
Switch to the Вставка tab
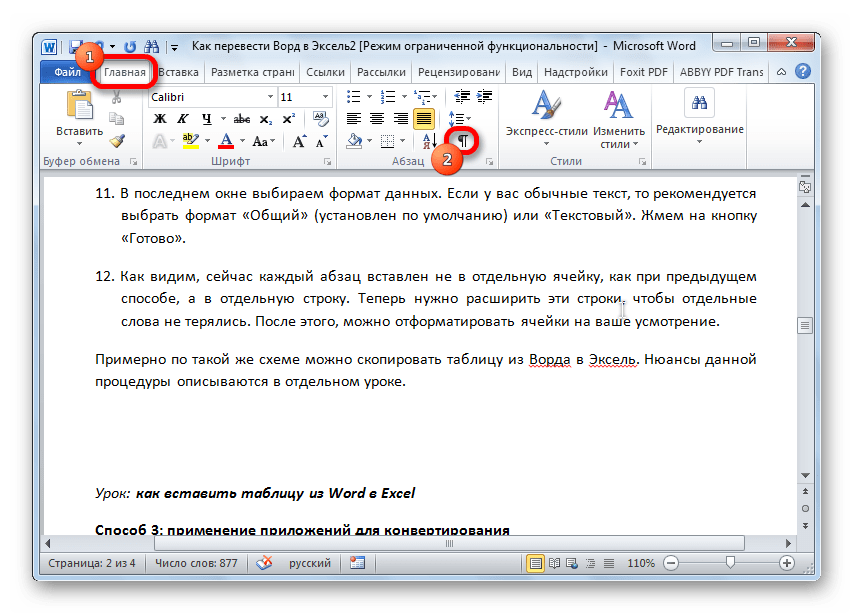click(178, 72)
